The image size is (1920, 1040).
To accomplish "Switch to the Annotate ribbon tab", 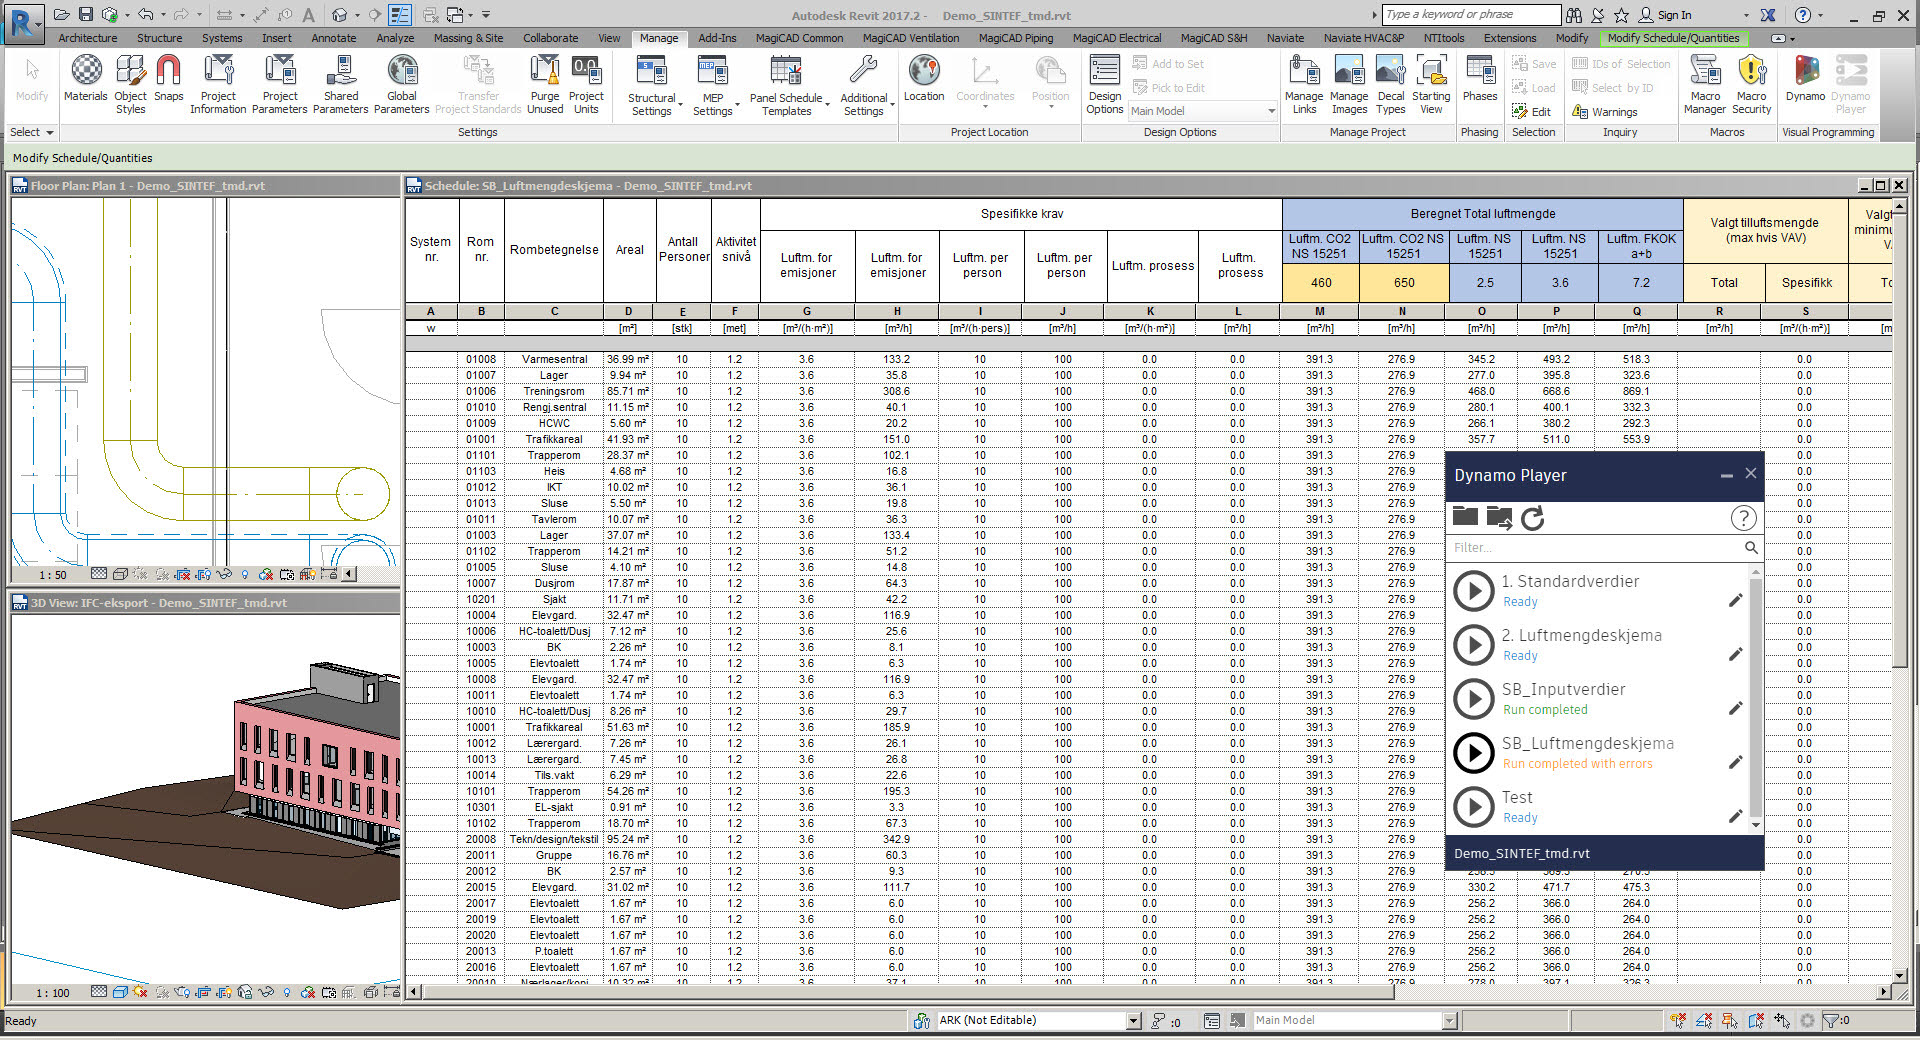I will tap(333, 38).
